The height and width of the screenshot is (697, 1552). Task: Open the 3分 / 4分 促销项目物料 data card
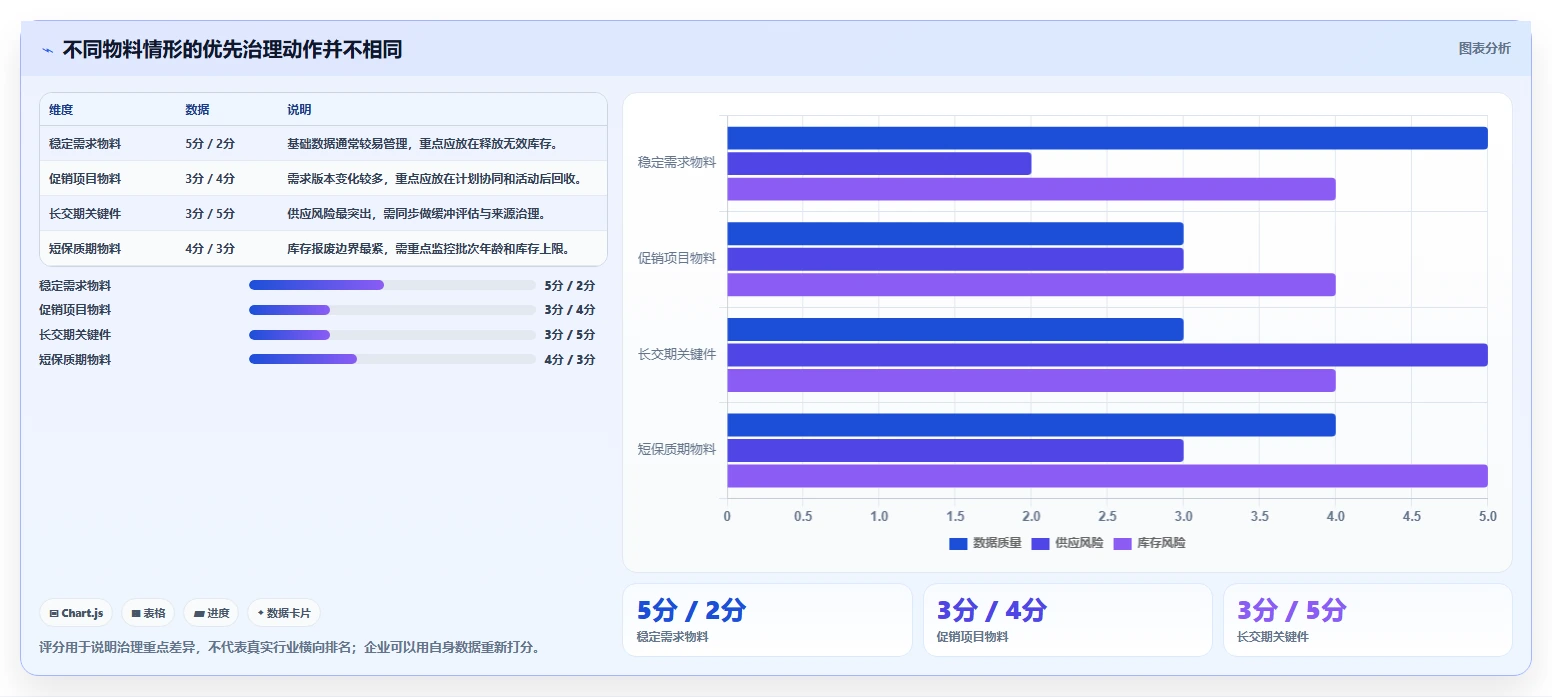pyautogui.click(x=1068, y=620)
